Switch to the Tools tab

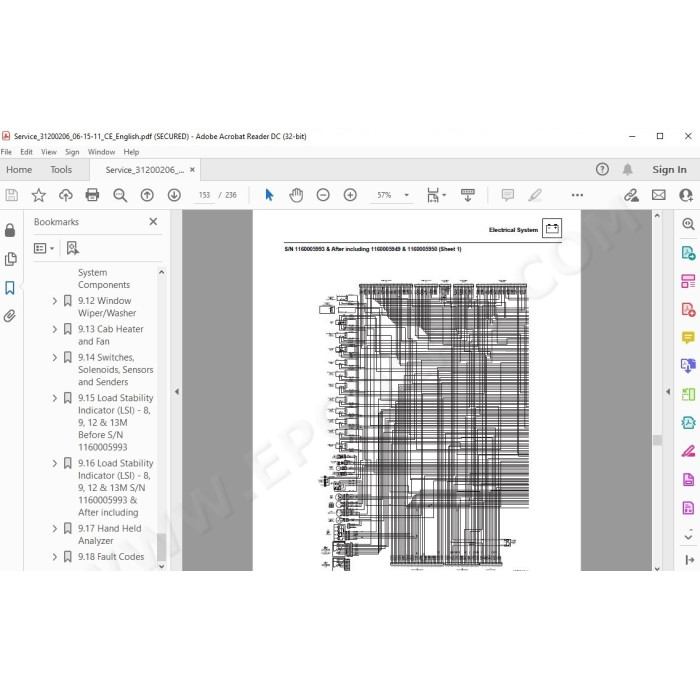click(x=61, y=170)
